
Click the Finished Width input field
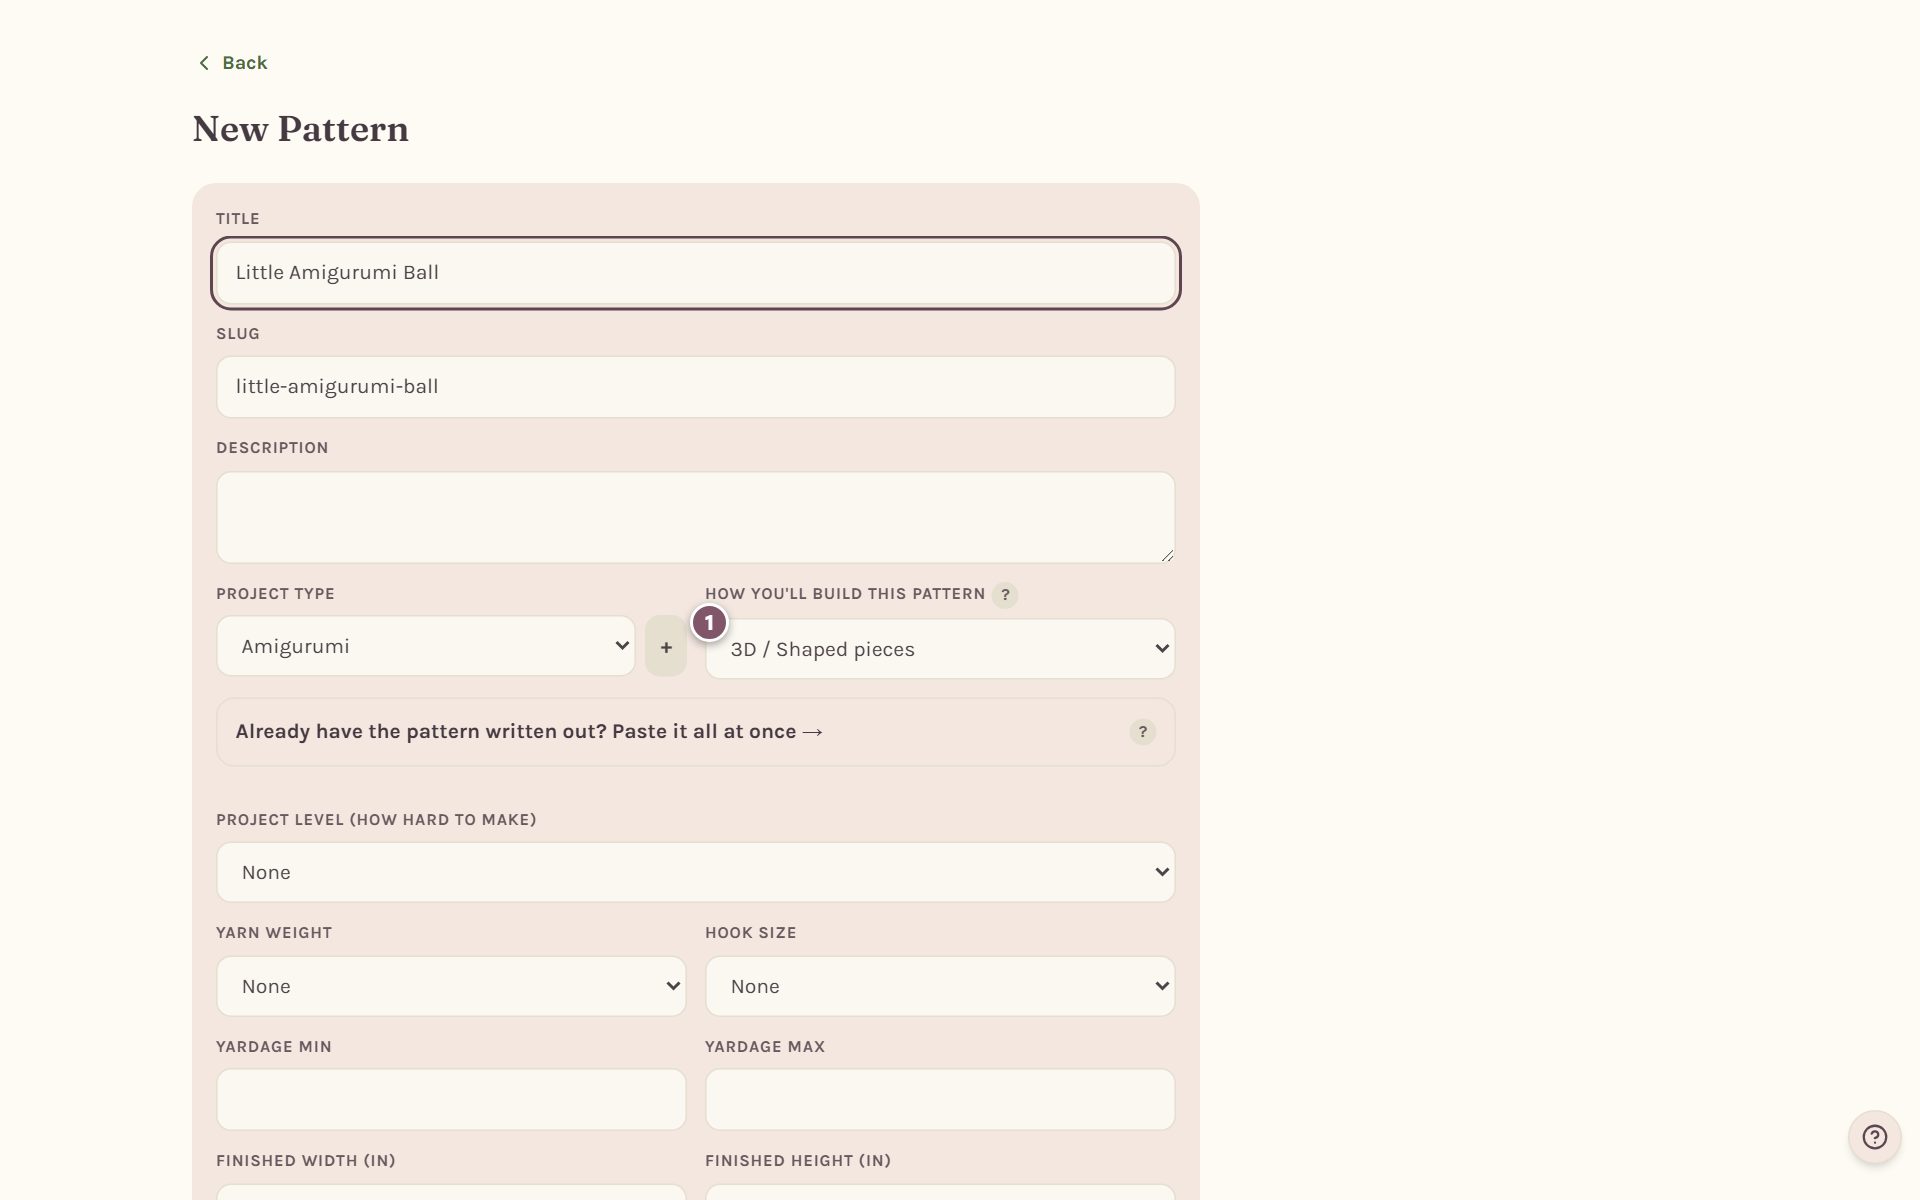coord(451,1192)
